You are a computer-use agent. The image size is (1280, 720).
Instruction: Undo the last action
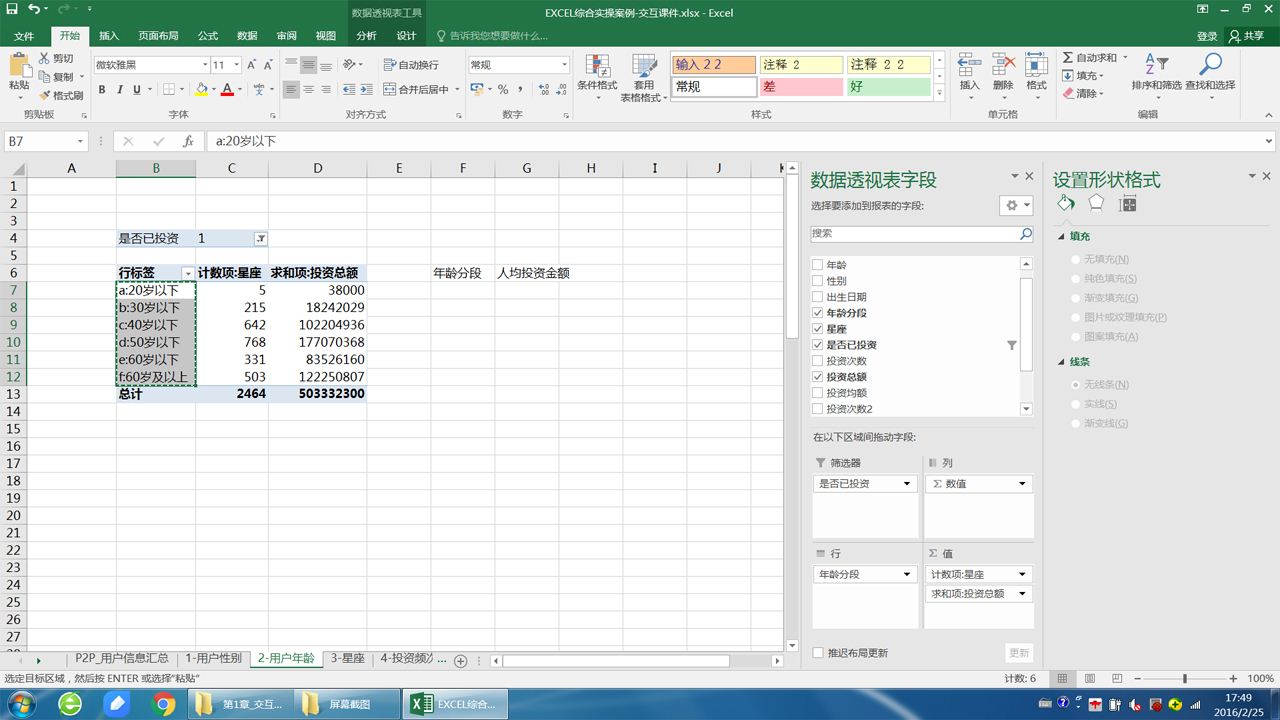tap(34, 10)
